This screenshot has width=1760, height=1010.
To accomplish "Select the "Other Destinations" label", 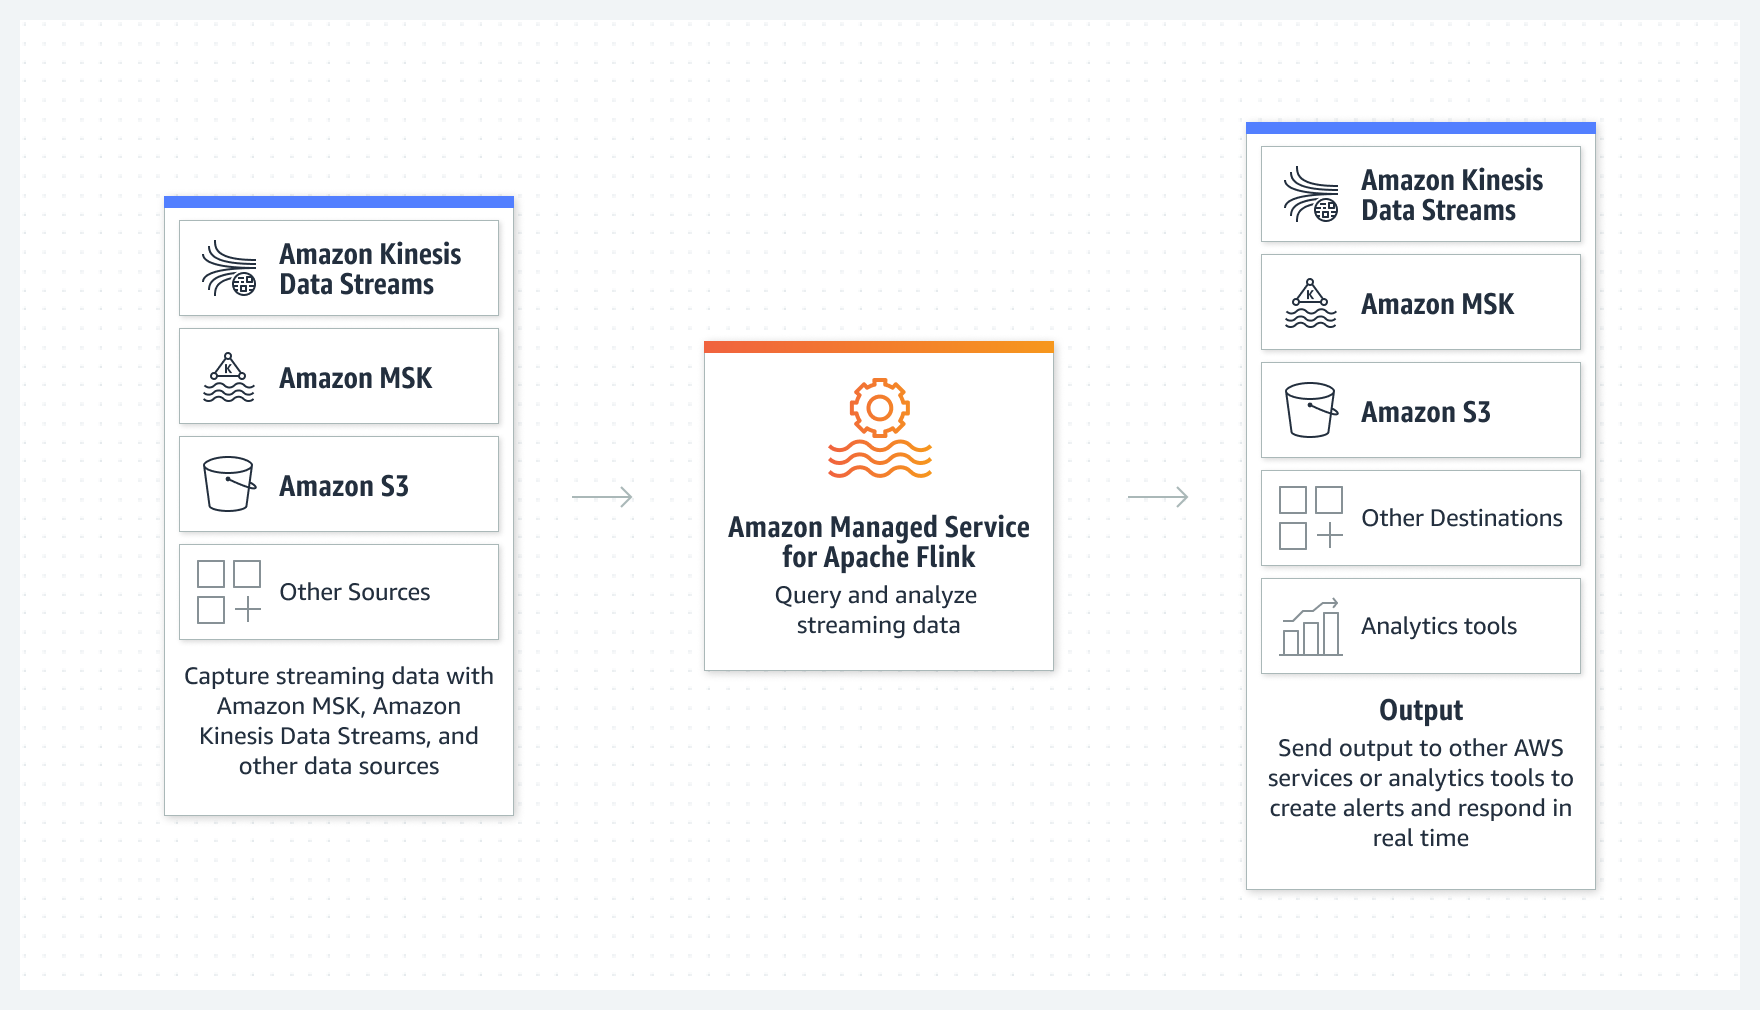I will pyautogui.click(x=1462, y=518).
